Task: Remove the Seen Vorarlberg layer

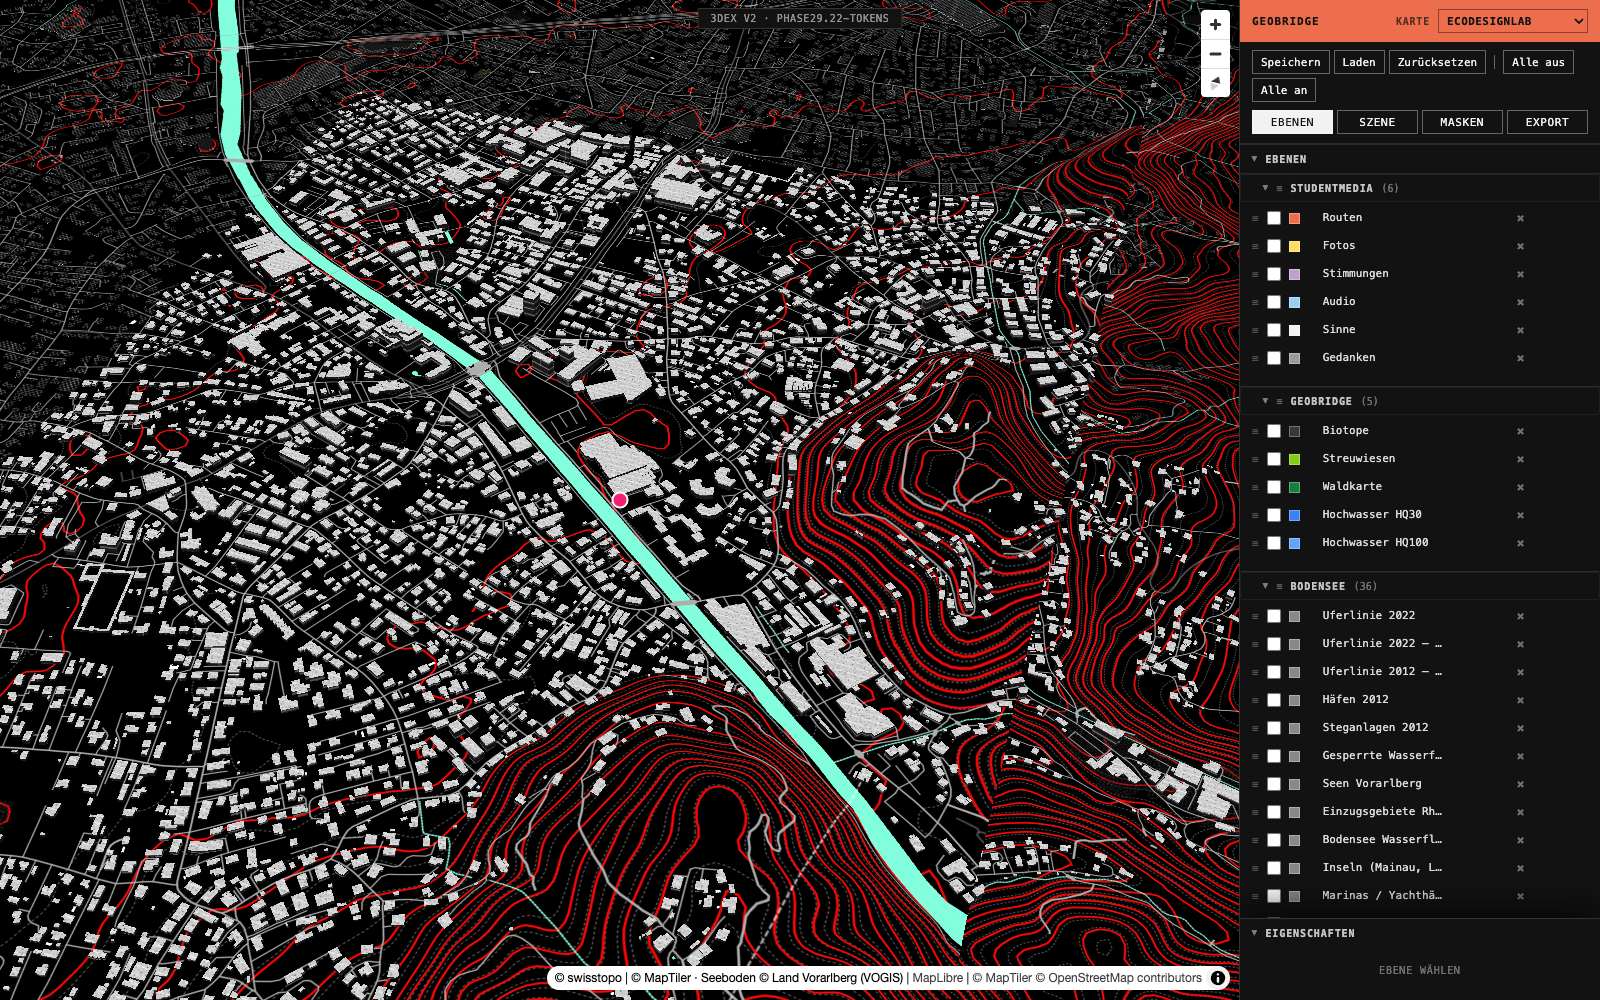Action: [x=1520, y=784]
